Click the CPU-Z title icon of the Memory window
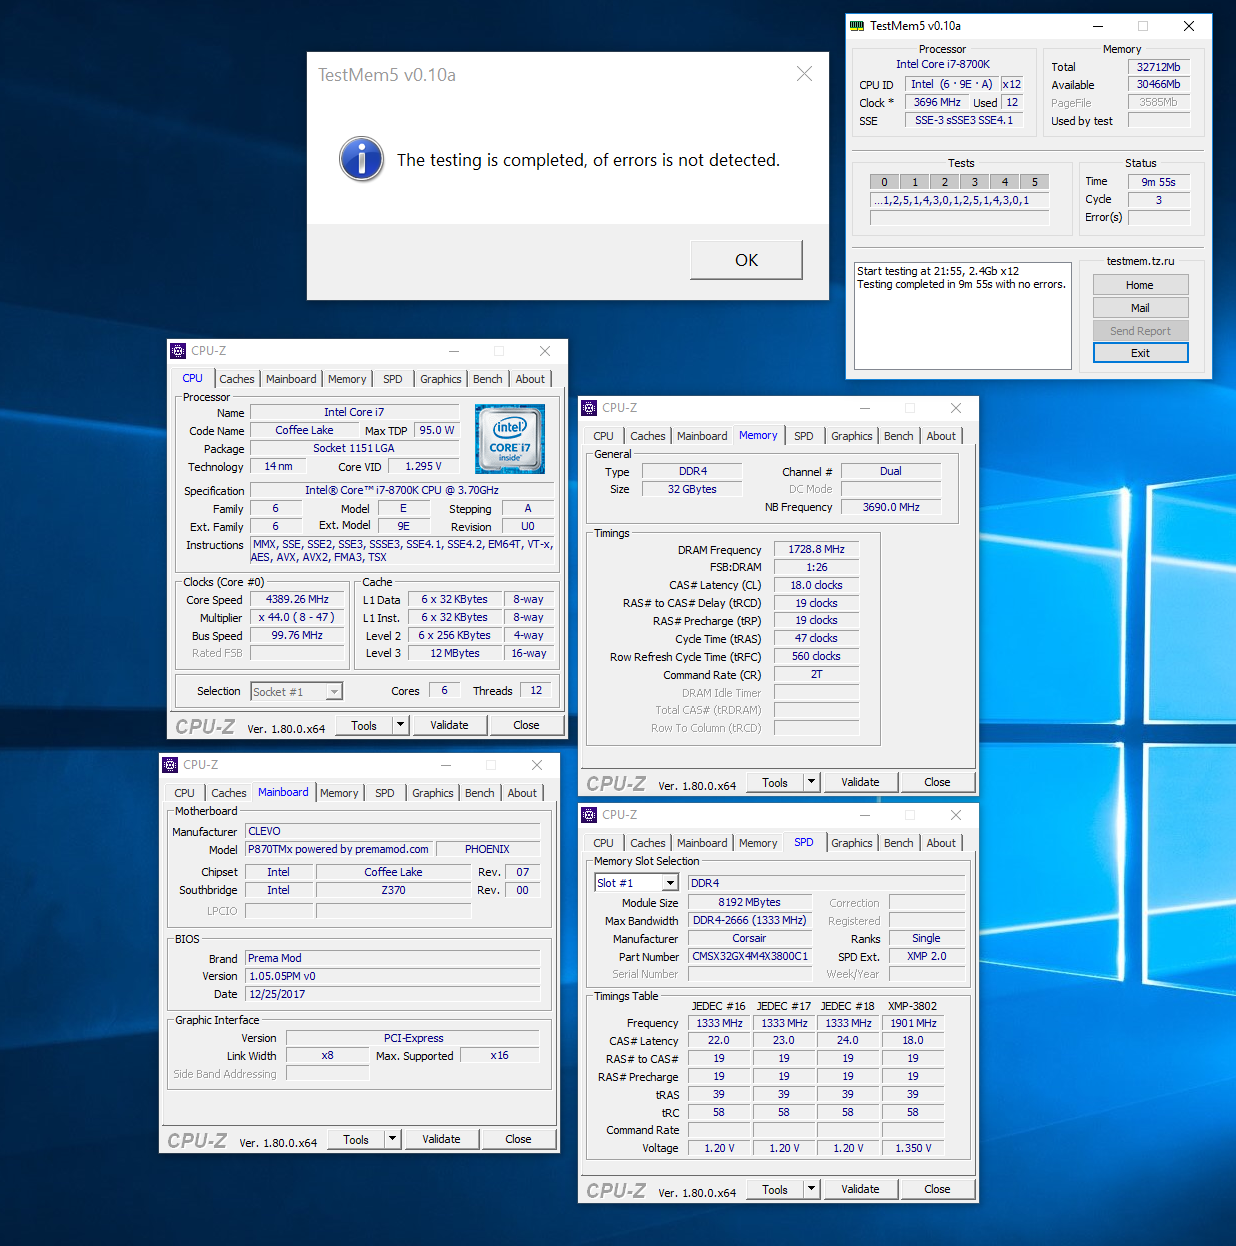Image resolution: width=1236 pixels, height=1246 pixels. tap(589, 408)
